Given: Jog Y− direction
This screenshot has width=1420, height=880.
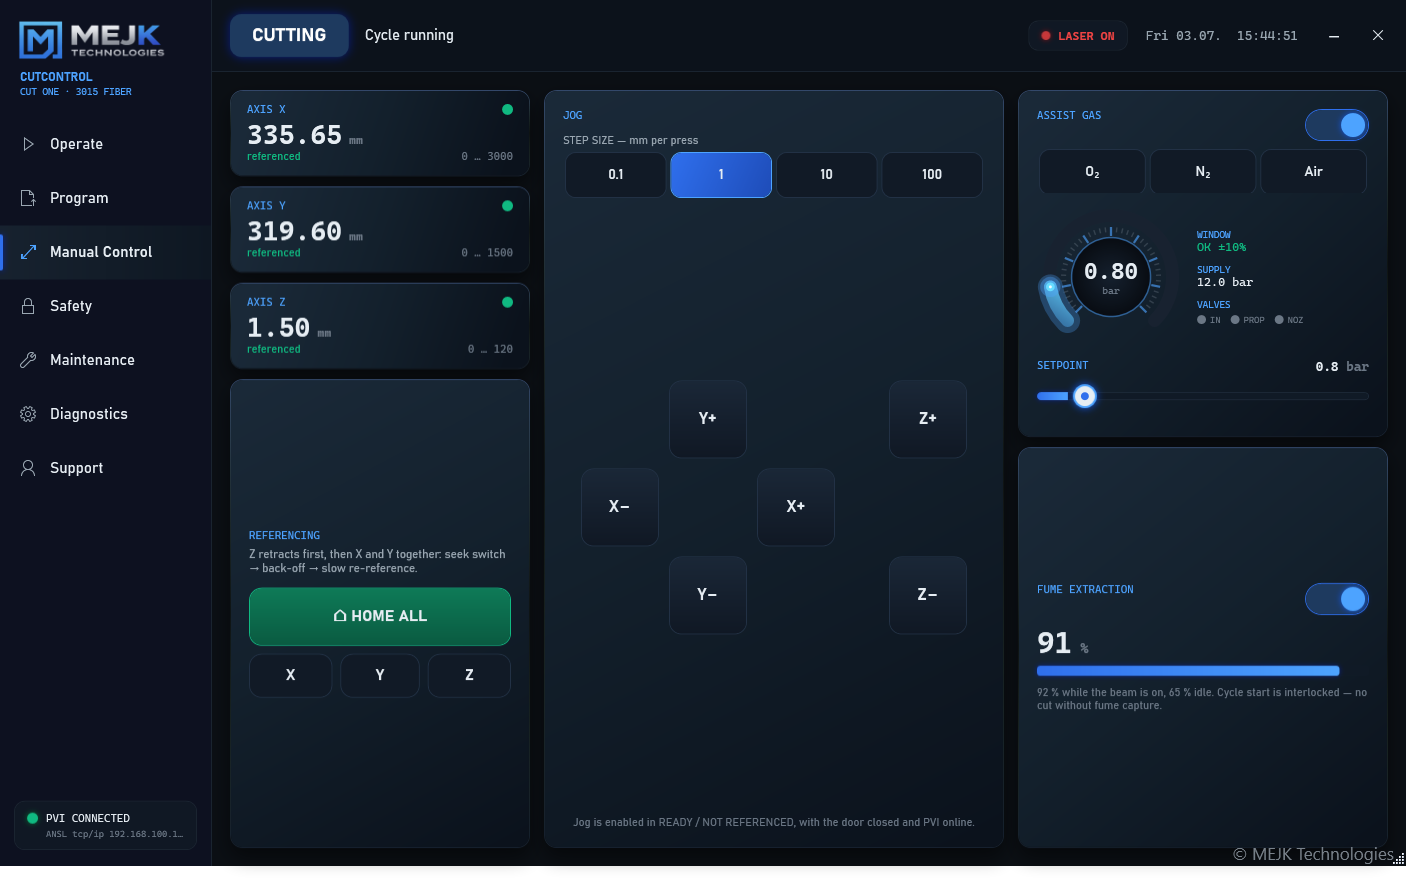Looking at the screenshot, I should point(708,595).
